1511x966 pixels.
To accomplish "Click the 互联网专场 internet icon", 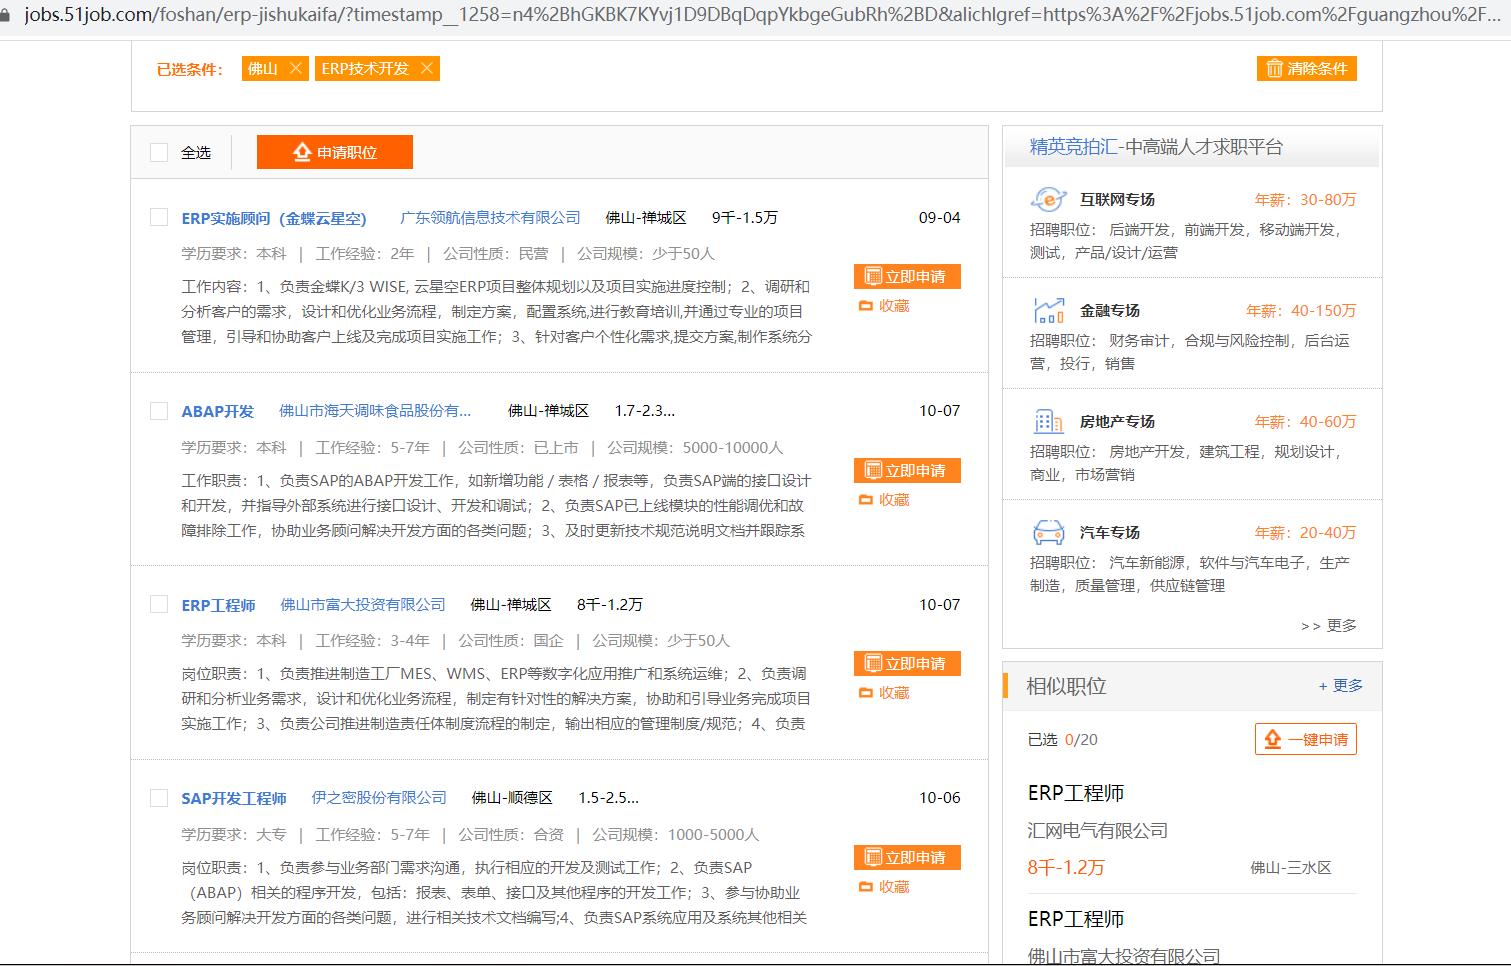I will (1048, 199).
